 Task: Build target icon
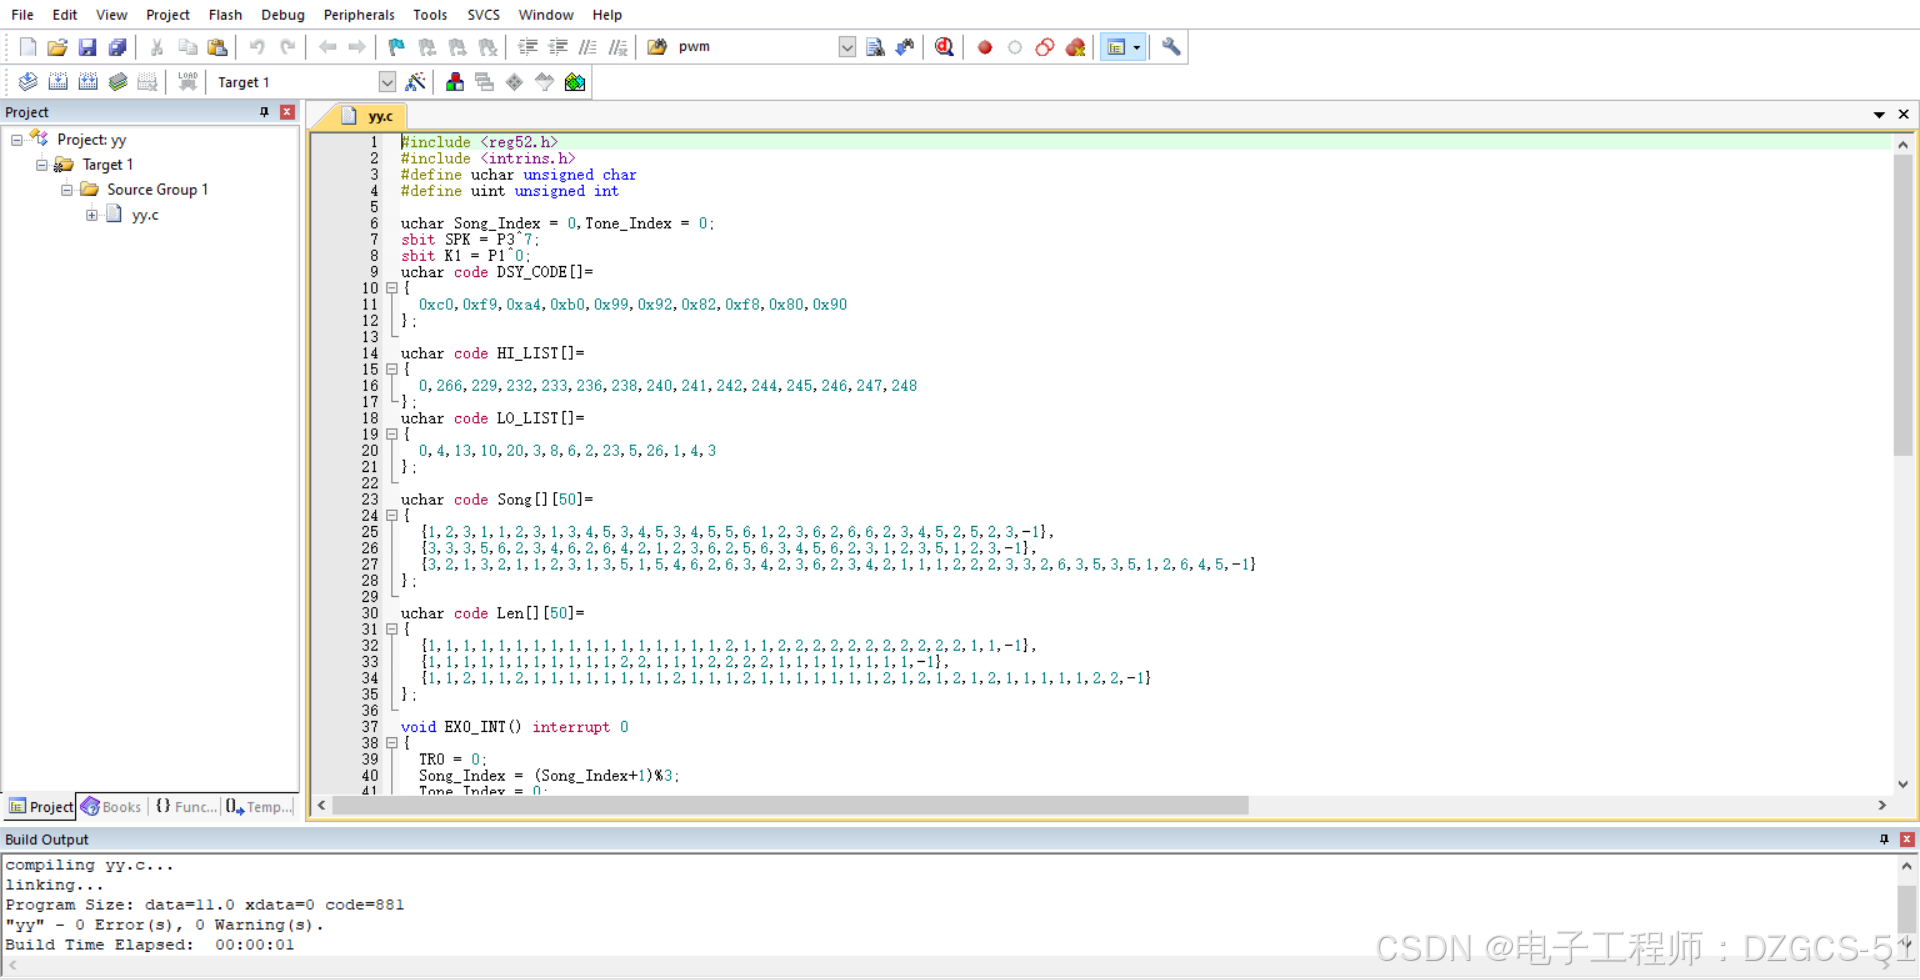[58, 82]
